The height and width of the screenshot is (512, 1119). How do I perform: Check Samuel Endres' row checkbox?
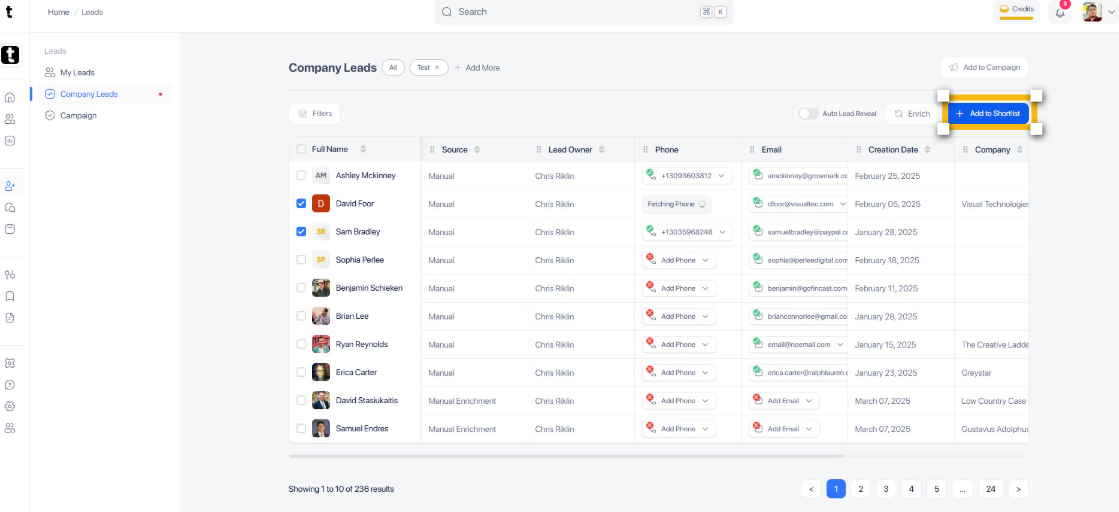point(301,428)
